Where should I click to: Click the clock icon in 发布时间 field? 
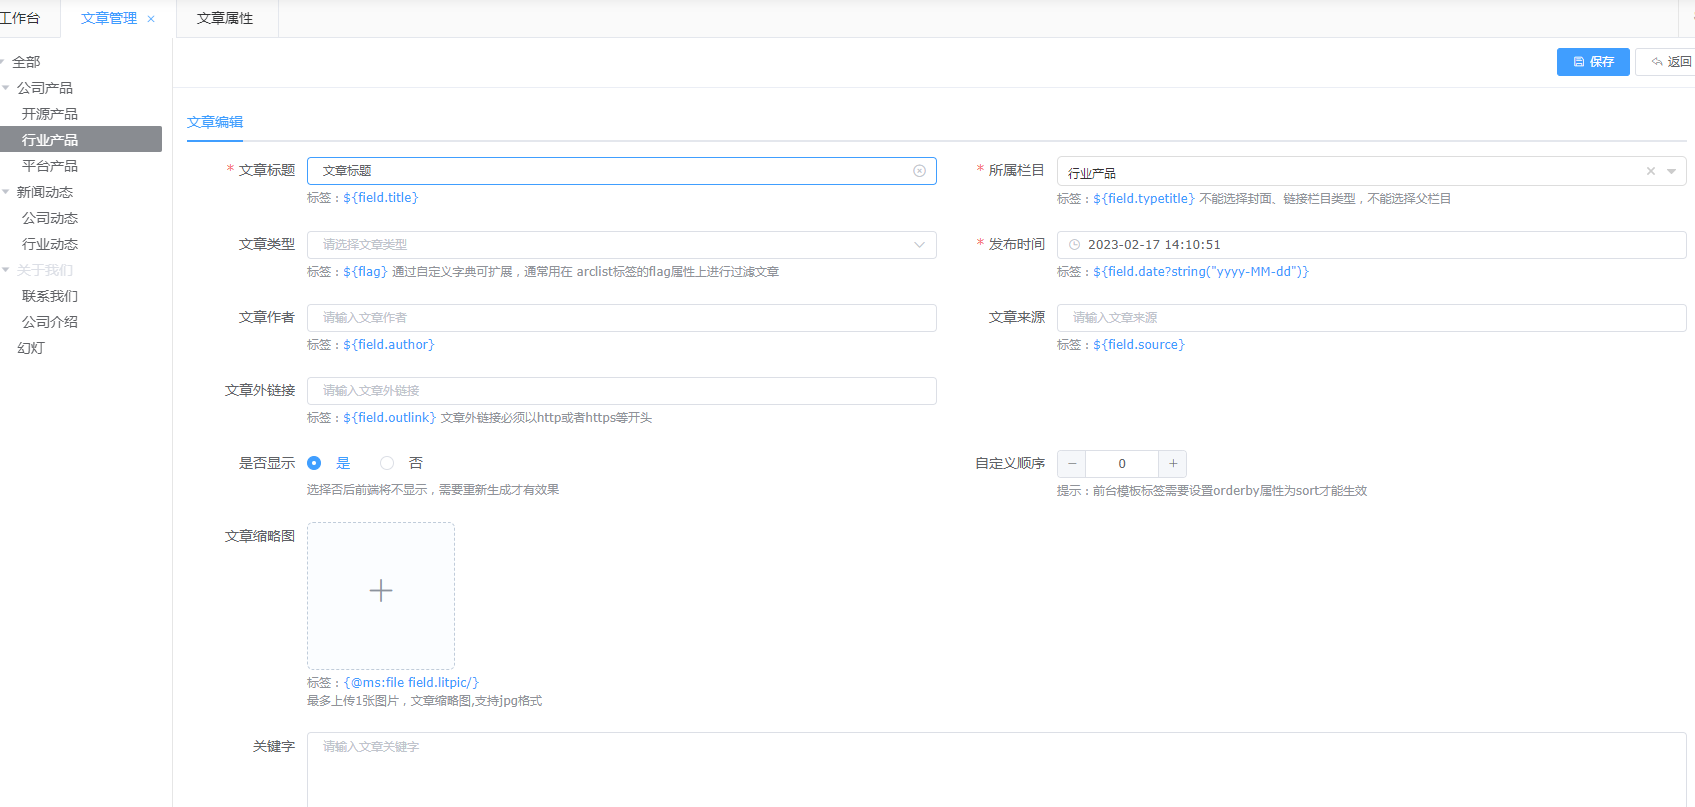[x=1074, y=245]
